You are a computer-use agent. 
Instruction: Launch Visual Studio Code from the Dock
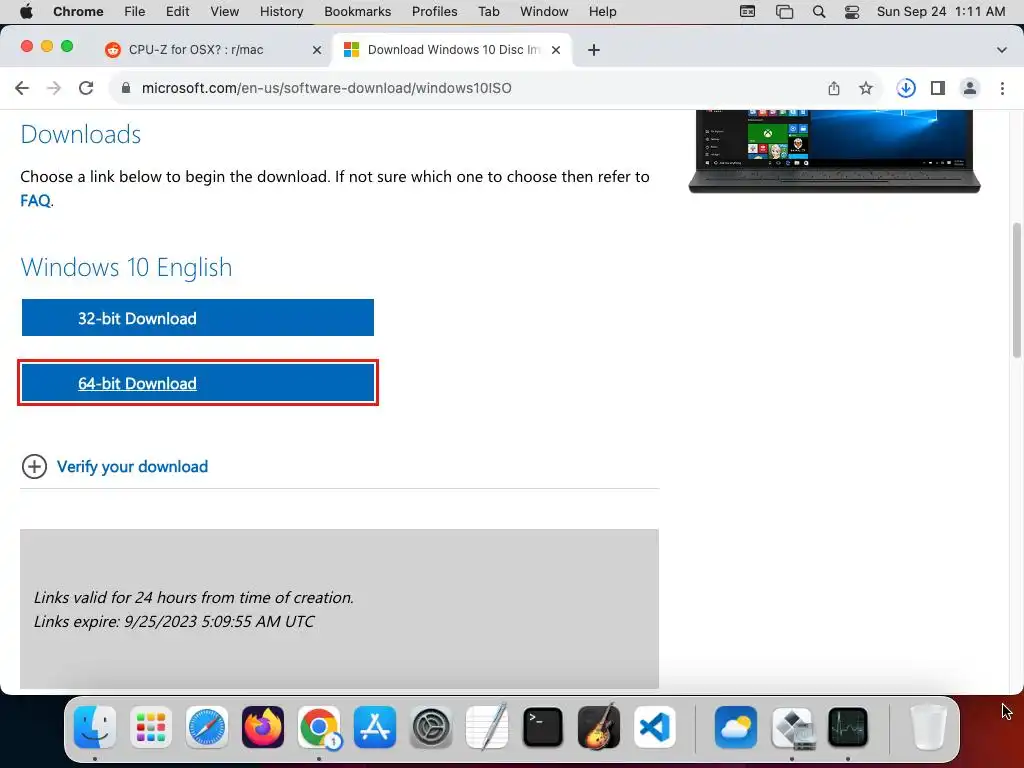[655, 727]
